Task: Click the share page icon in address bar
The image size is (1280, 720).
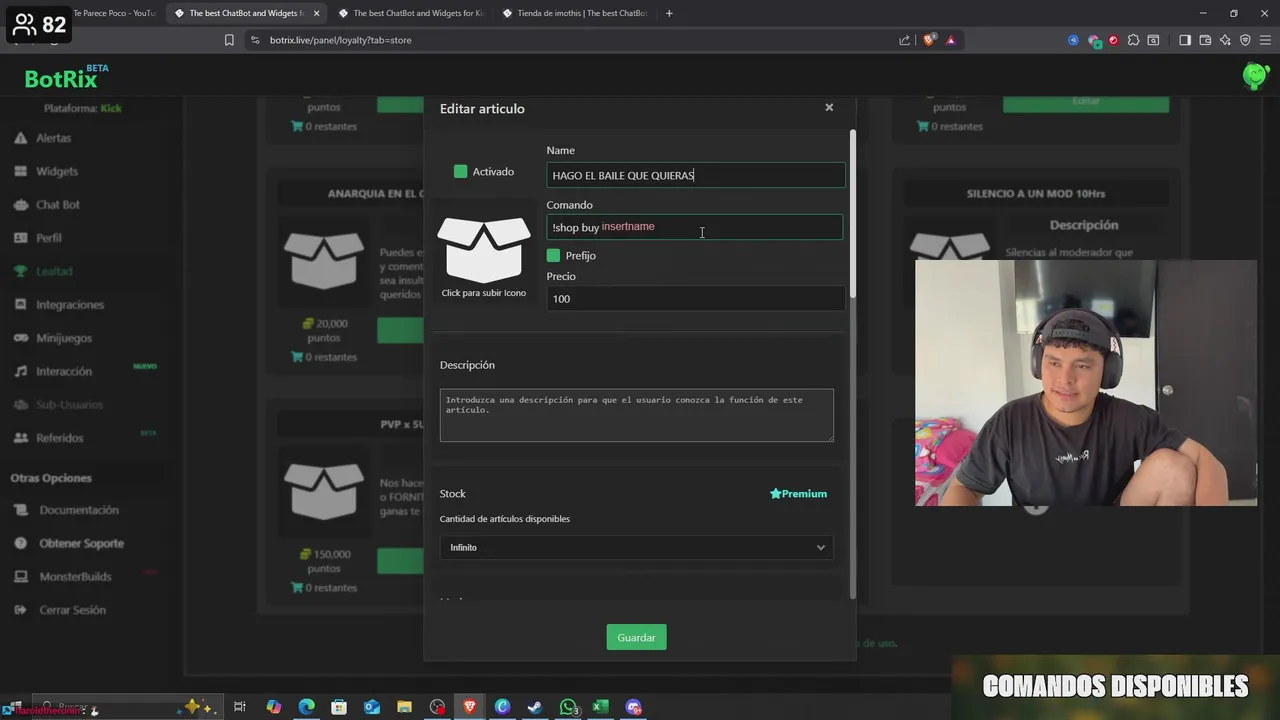Action: (904, 40)
